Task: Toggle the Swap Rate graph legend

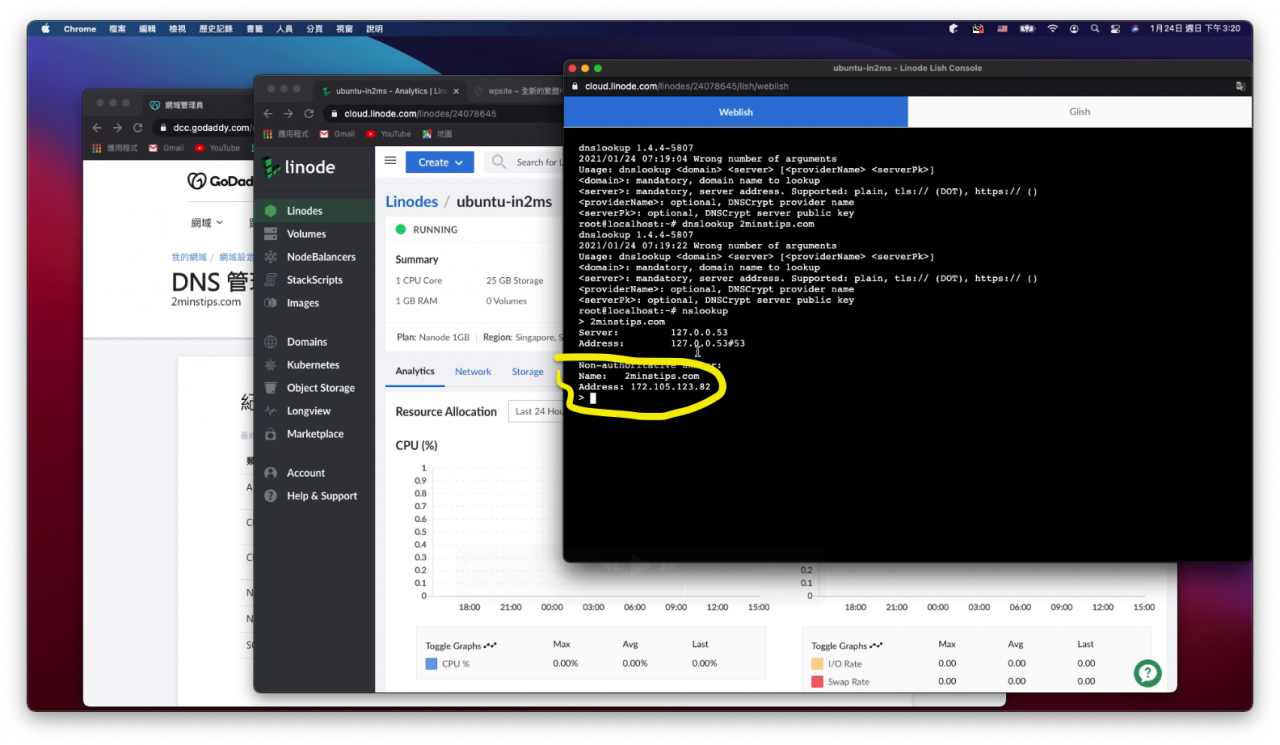Action: point(840,682)
